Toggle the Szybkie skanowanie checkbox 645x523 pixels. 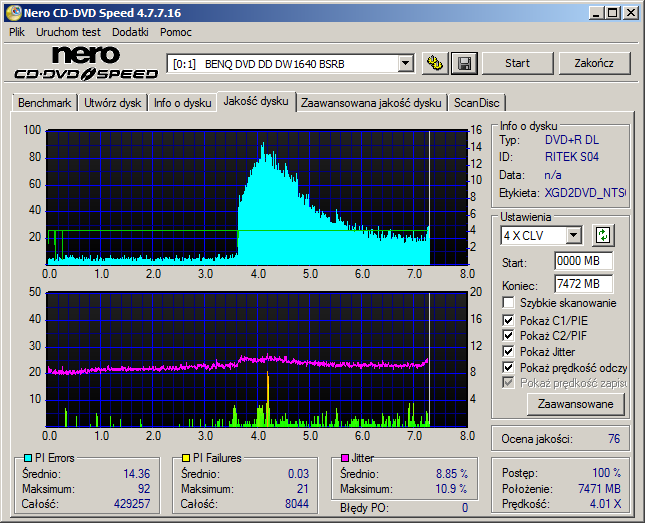point(508,303)
